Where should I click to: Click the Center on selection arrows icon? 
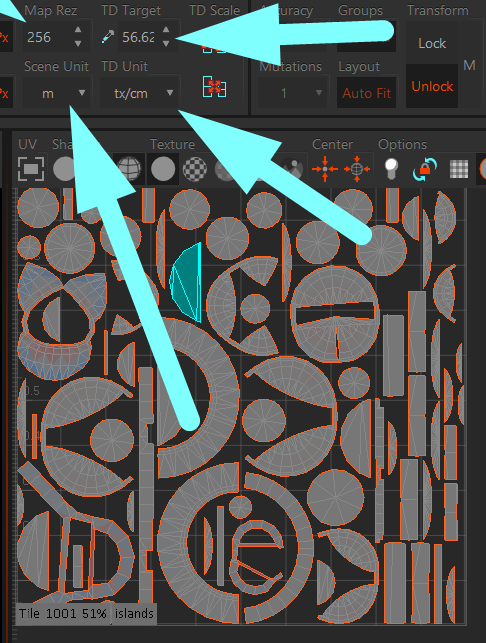(325, 169)
